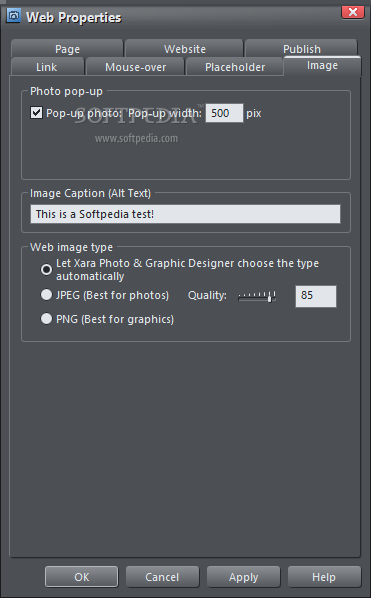This screenshot has height=598, width=371.
Task: Switch to the Mouse-over tab
Action: coord(135,67)
